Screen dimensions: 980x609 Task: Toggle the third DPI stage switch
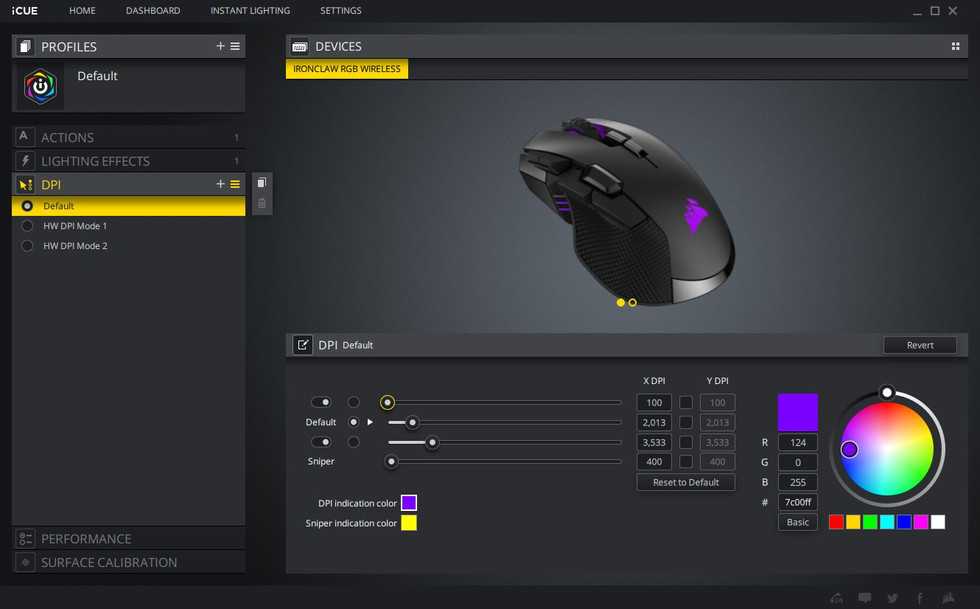click(321, 442)
